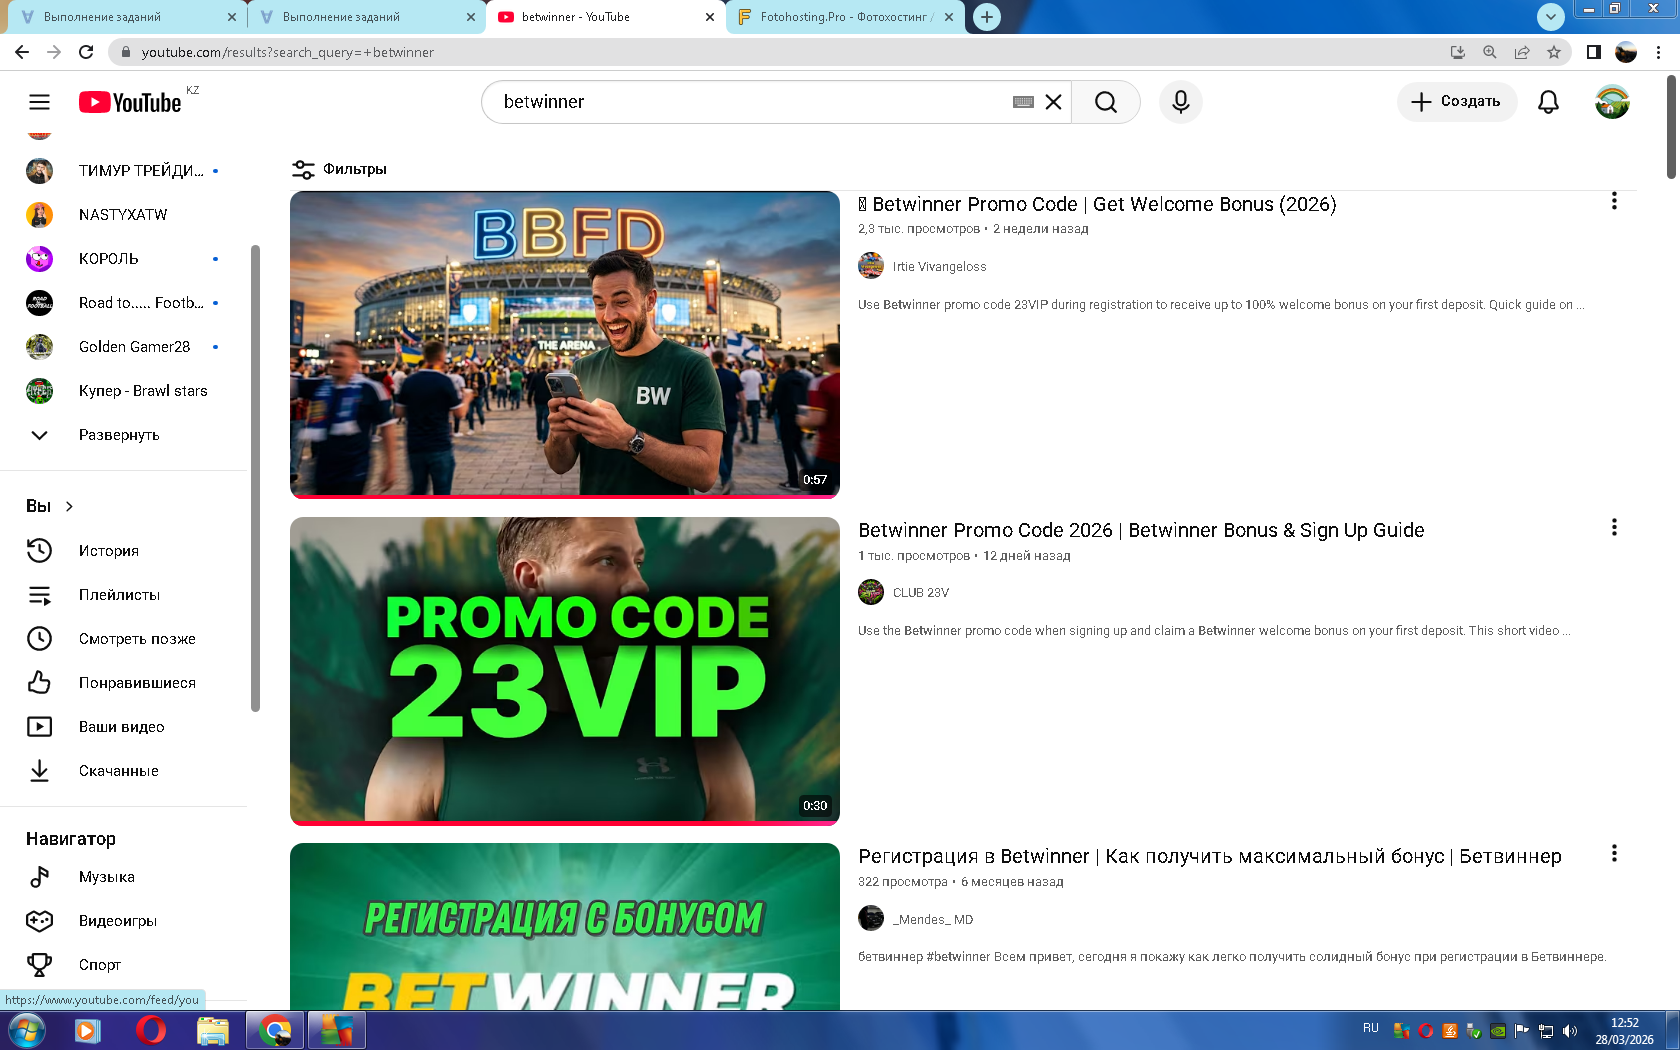Switch to second Выполнение заданий tab
Image resolution: width=1680 pixels, height=1050 pixels.
coord(365,17)
